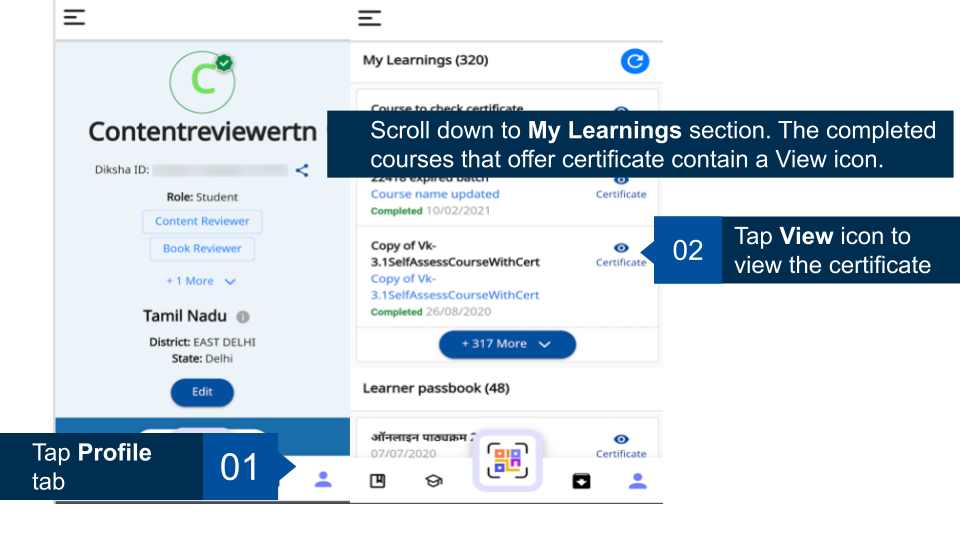Expand the +1 More roles list
960x540 pixels.
point(201,281)
